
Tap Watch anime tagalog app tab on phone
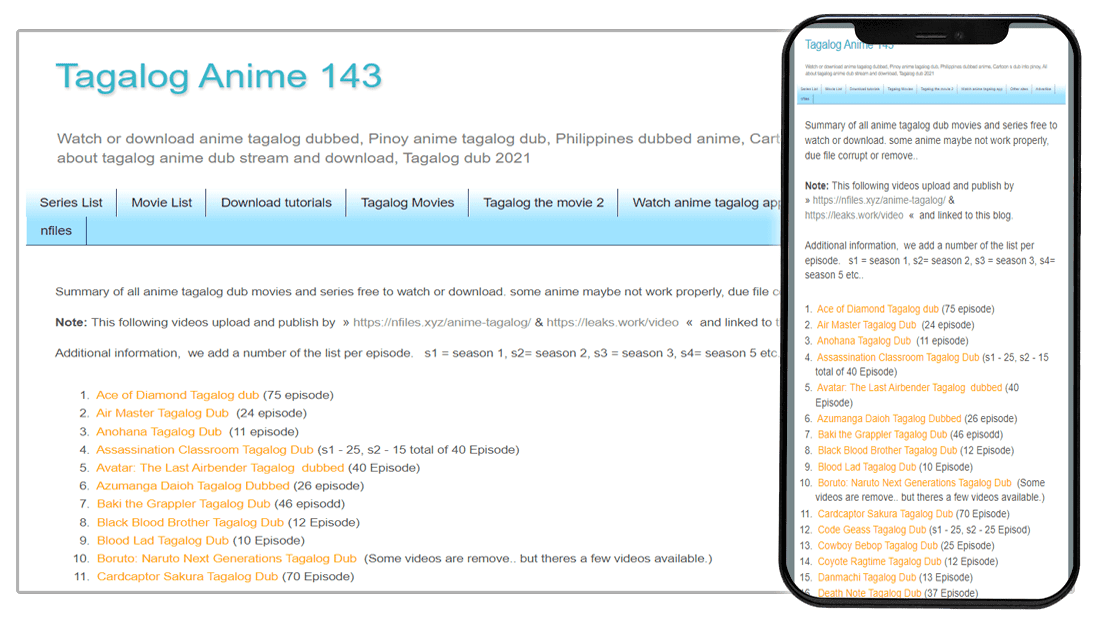click(x=982, y=88)
